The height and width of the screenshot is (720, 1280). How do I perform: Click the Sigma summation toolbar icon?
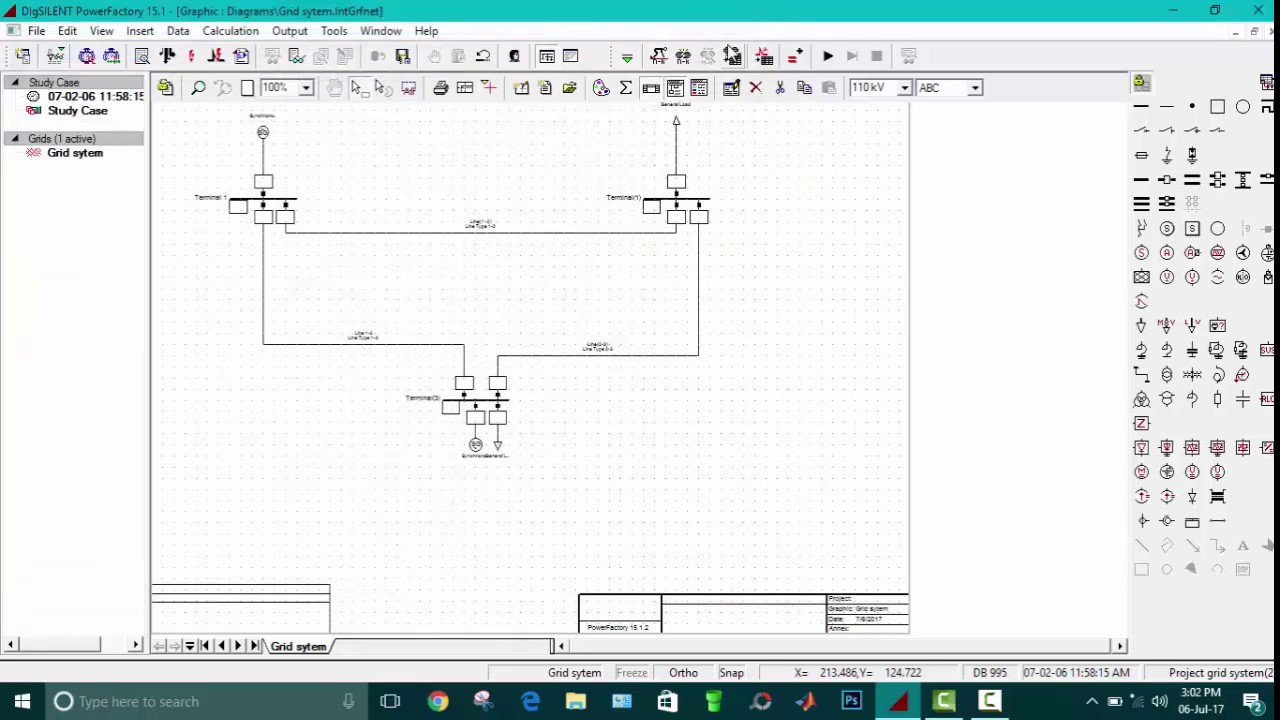coord(626,88)
